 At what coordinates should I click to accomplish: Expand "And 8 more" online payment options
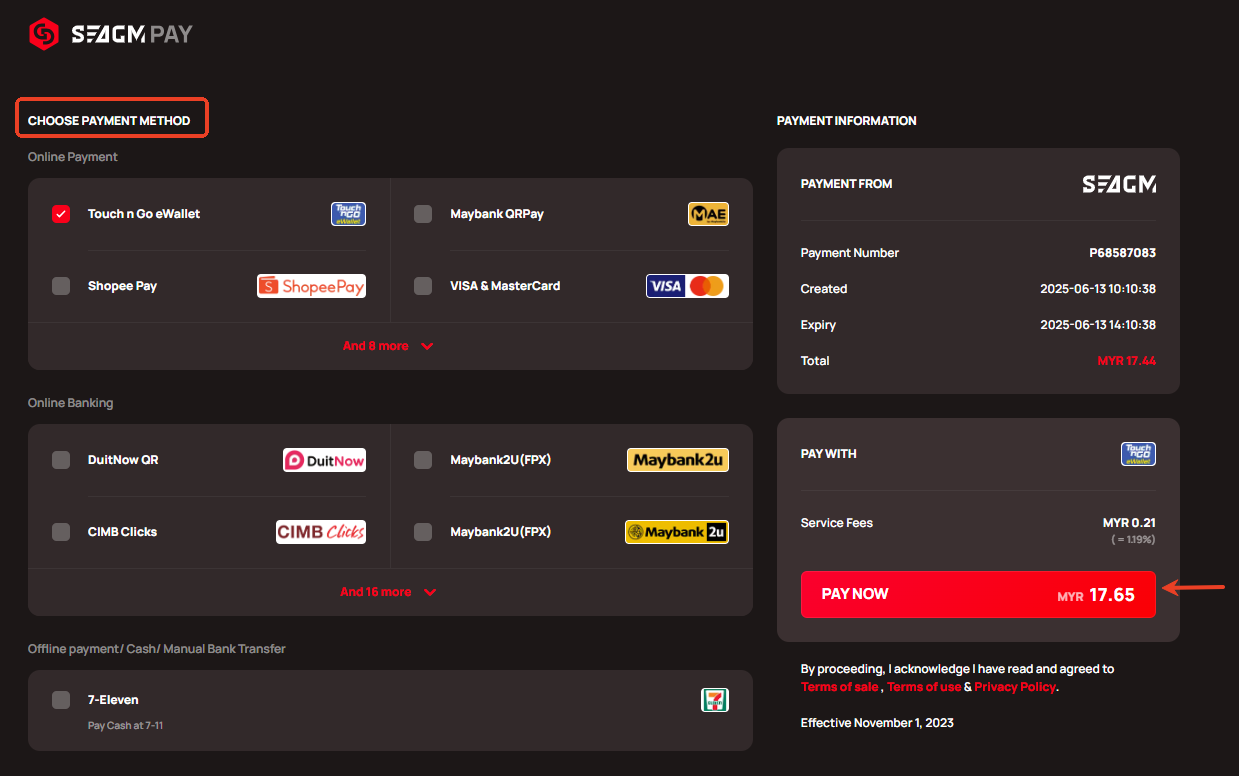point(388,346)
